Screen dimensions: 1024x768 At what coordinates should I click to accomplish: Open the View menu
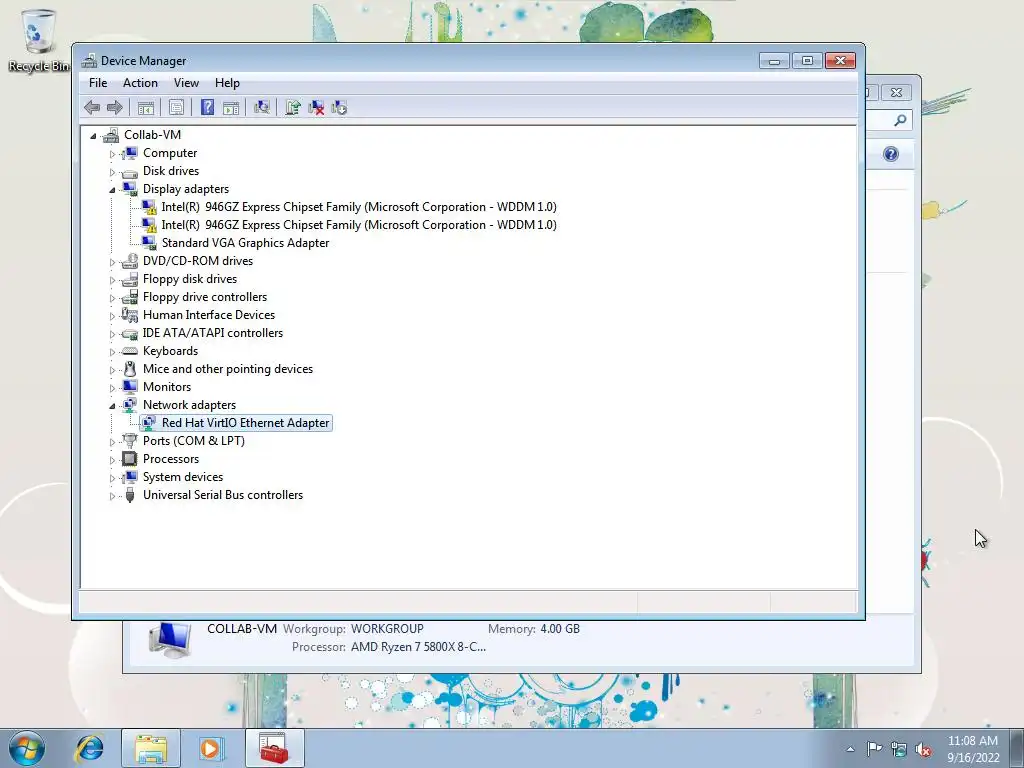click(186, 83)
